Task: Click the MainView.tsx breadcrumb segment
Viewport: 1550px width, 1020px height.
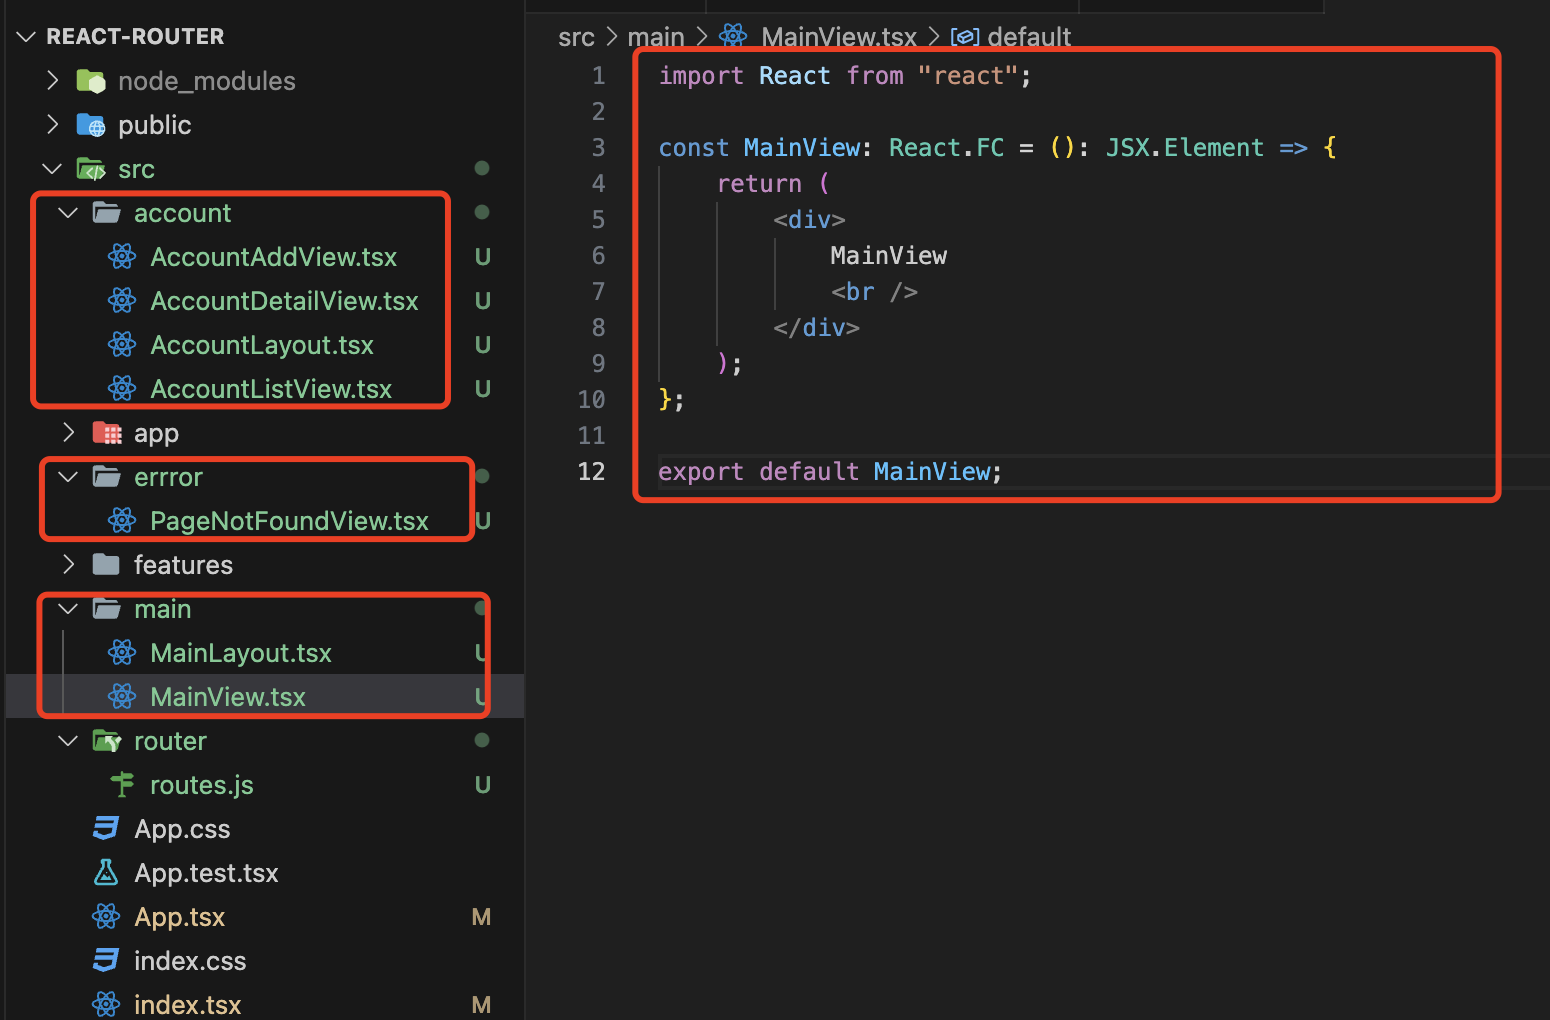Action: coord(839,38)
